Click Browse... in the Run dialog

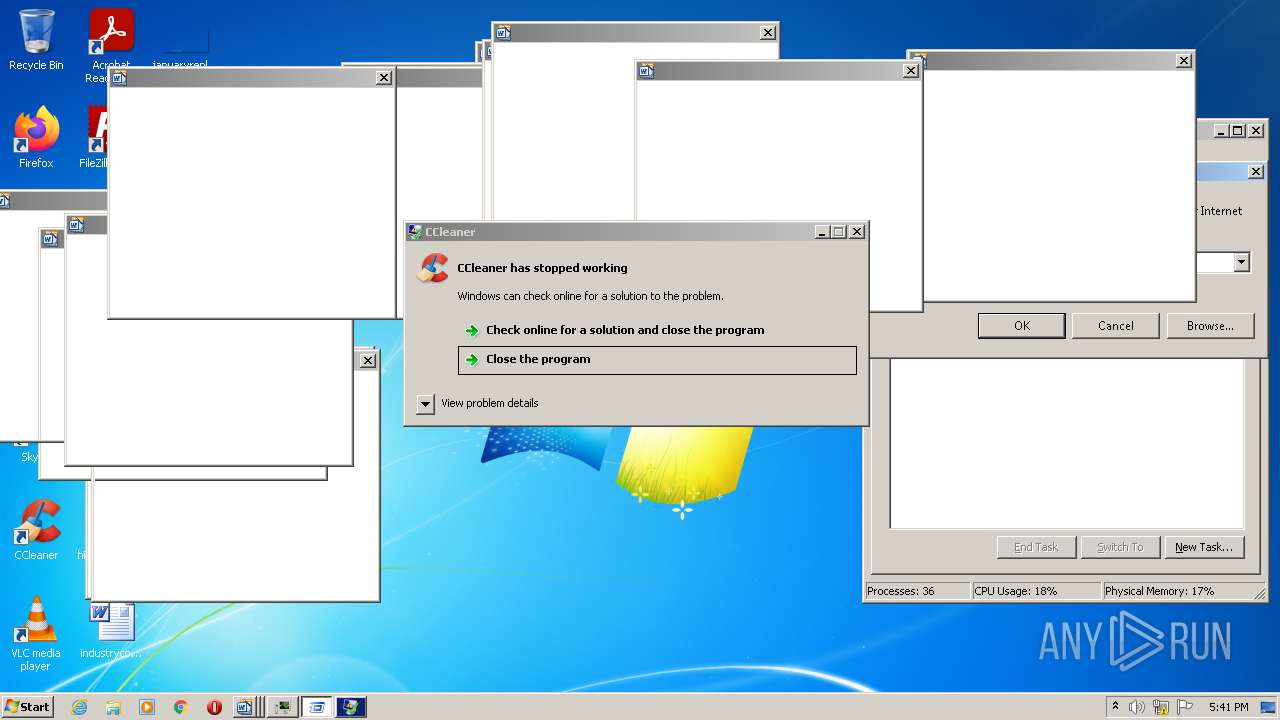click(1210, 326)
